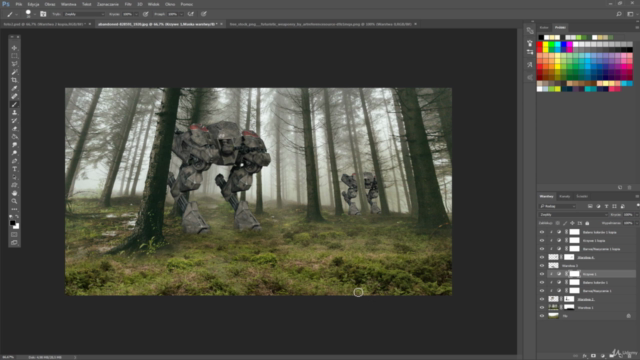This screenshot has height=360, width=640.
Task: Filter layers by pixel layers icon
Action: point(590,207)
